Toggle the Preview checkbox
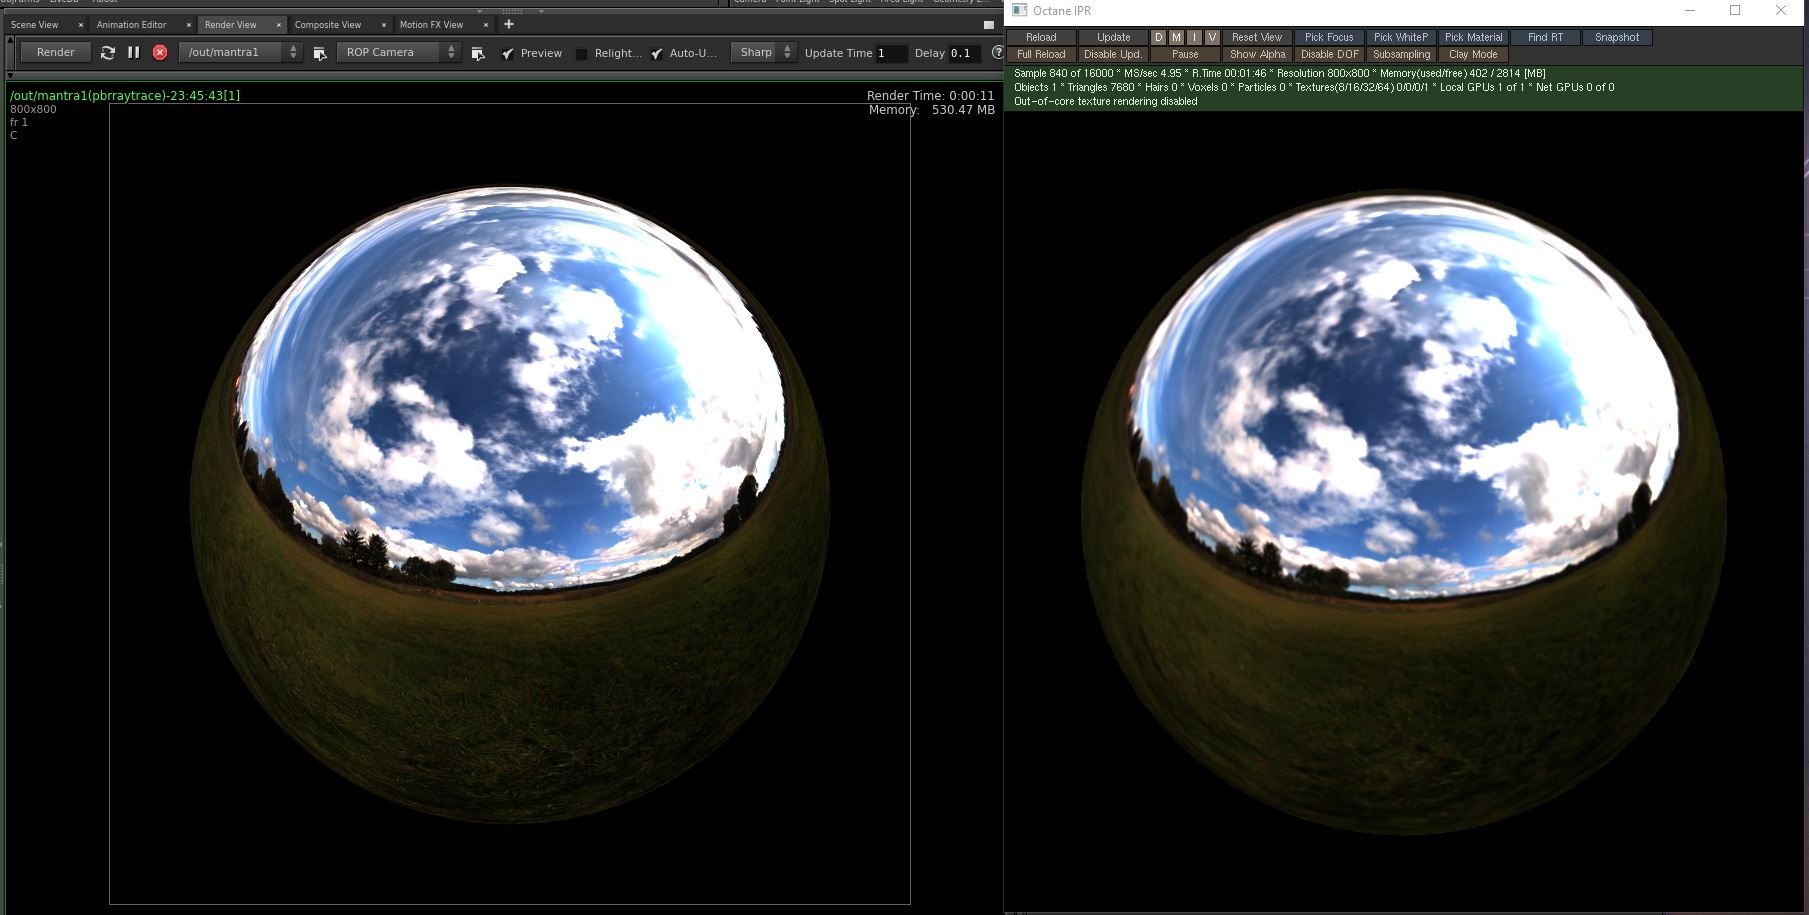 click(508, 53)
